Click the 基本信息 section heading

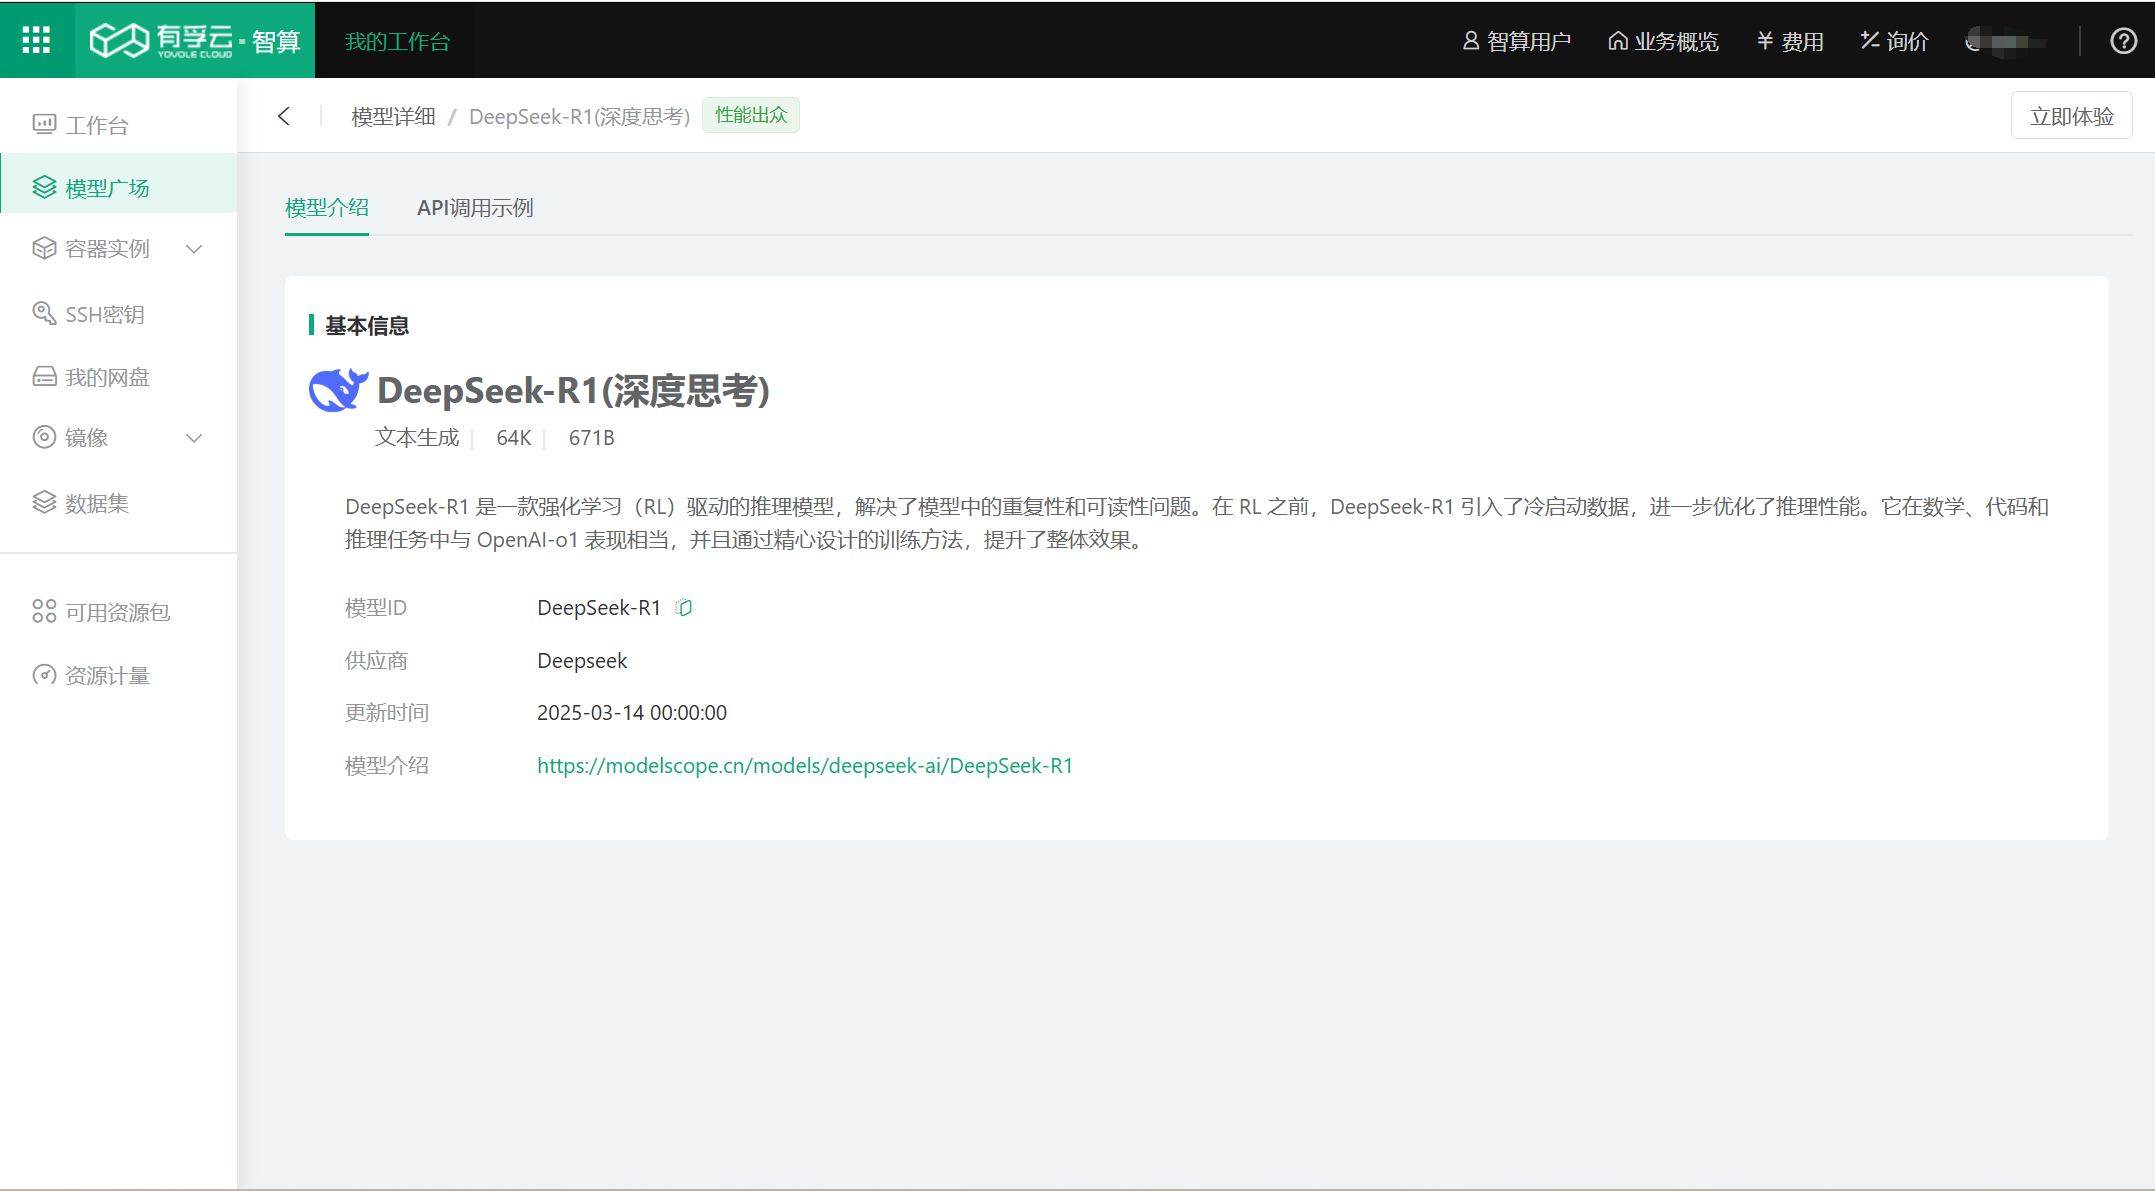coord(367,325)
